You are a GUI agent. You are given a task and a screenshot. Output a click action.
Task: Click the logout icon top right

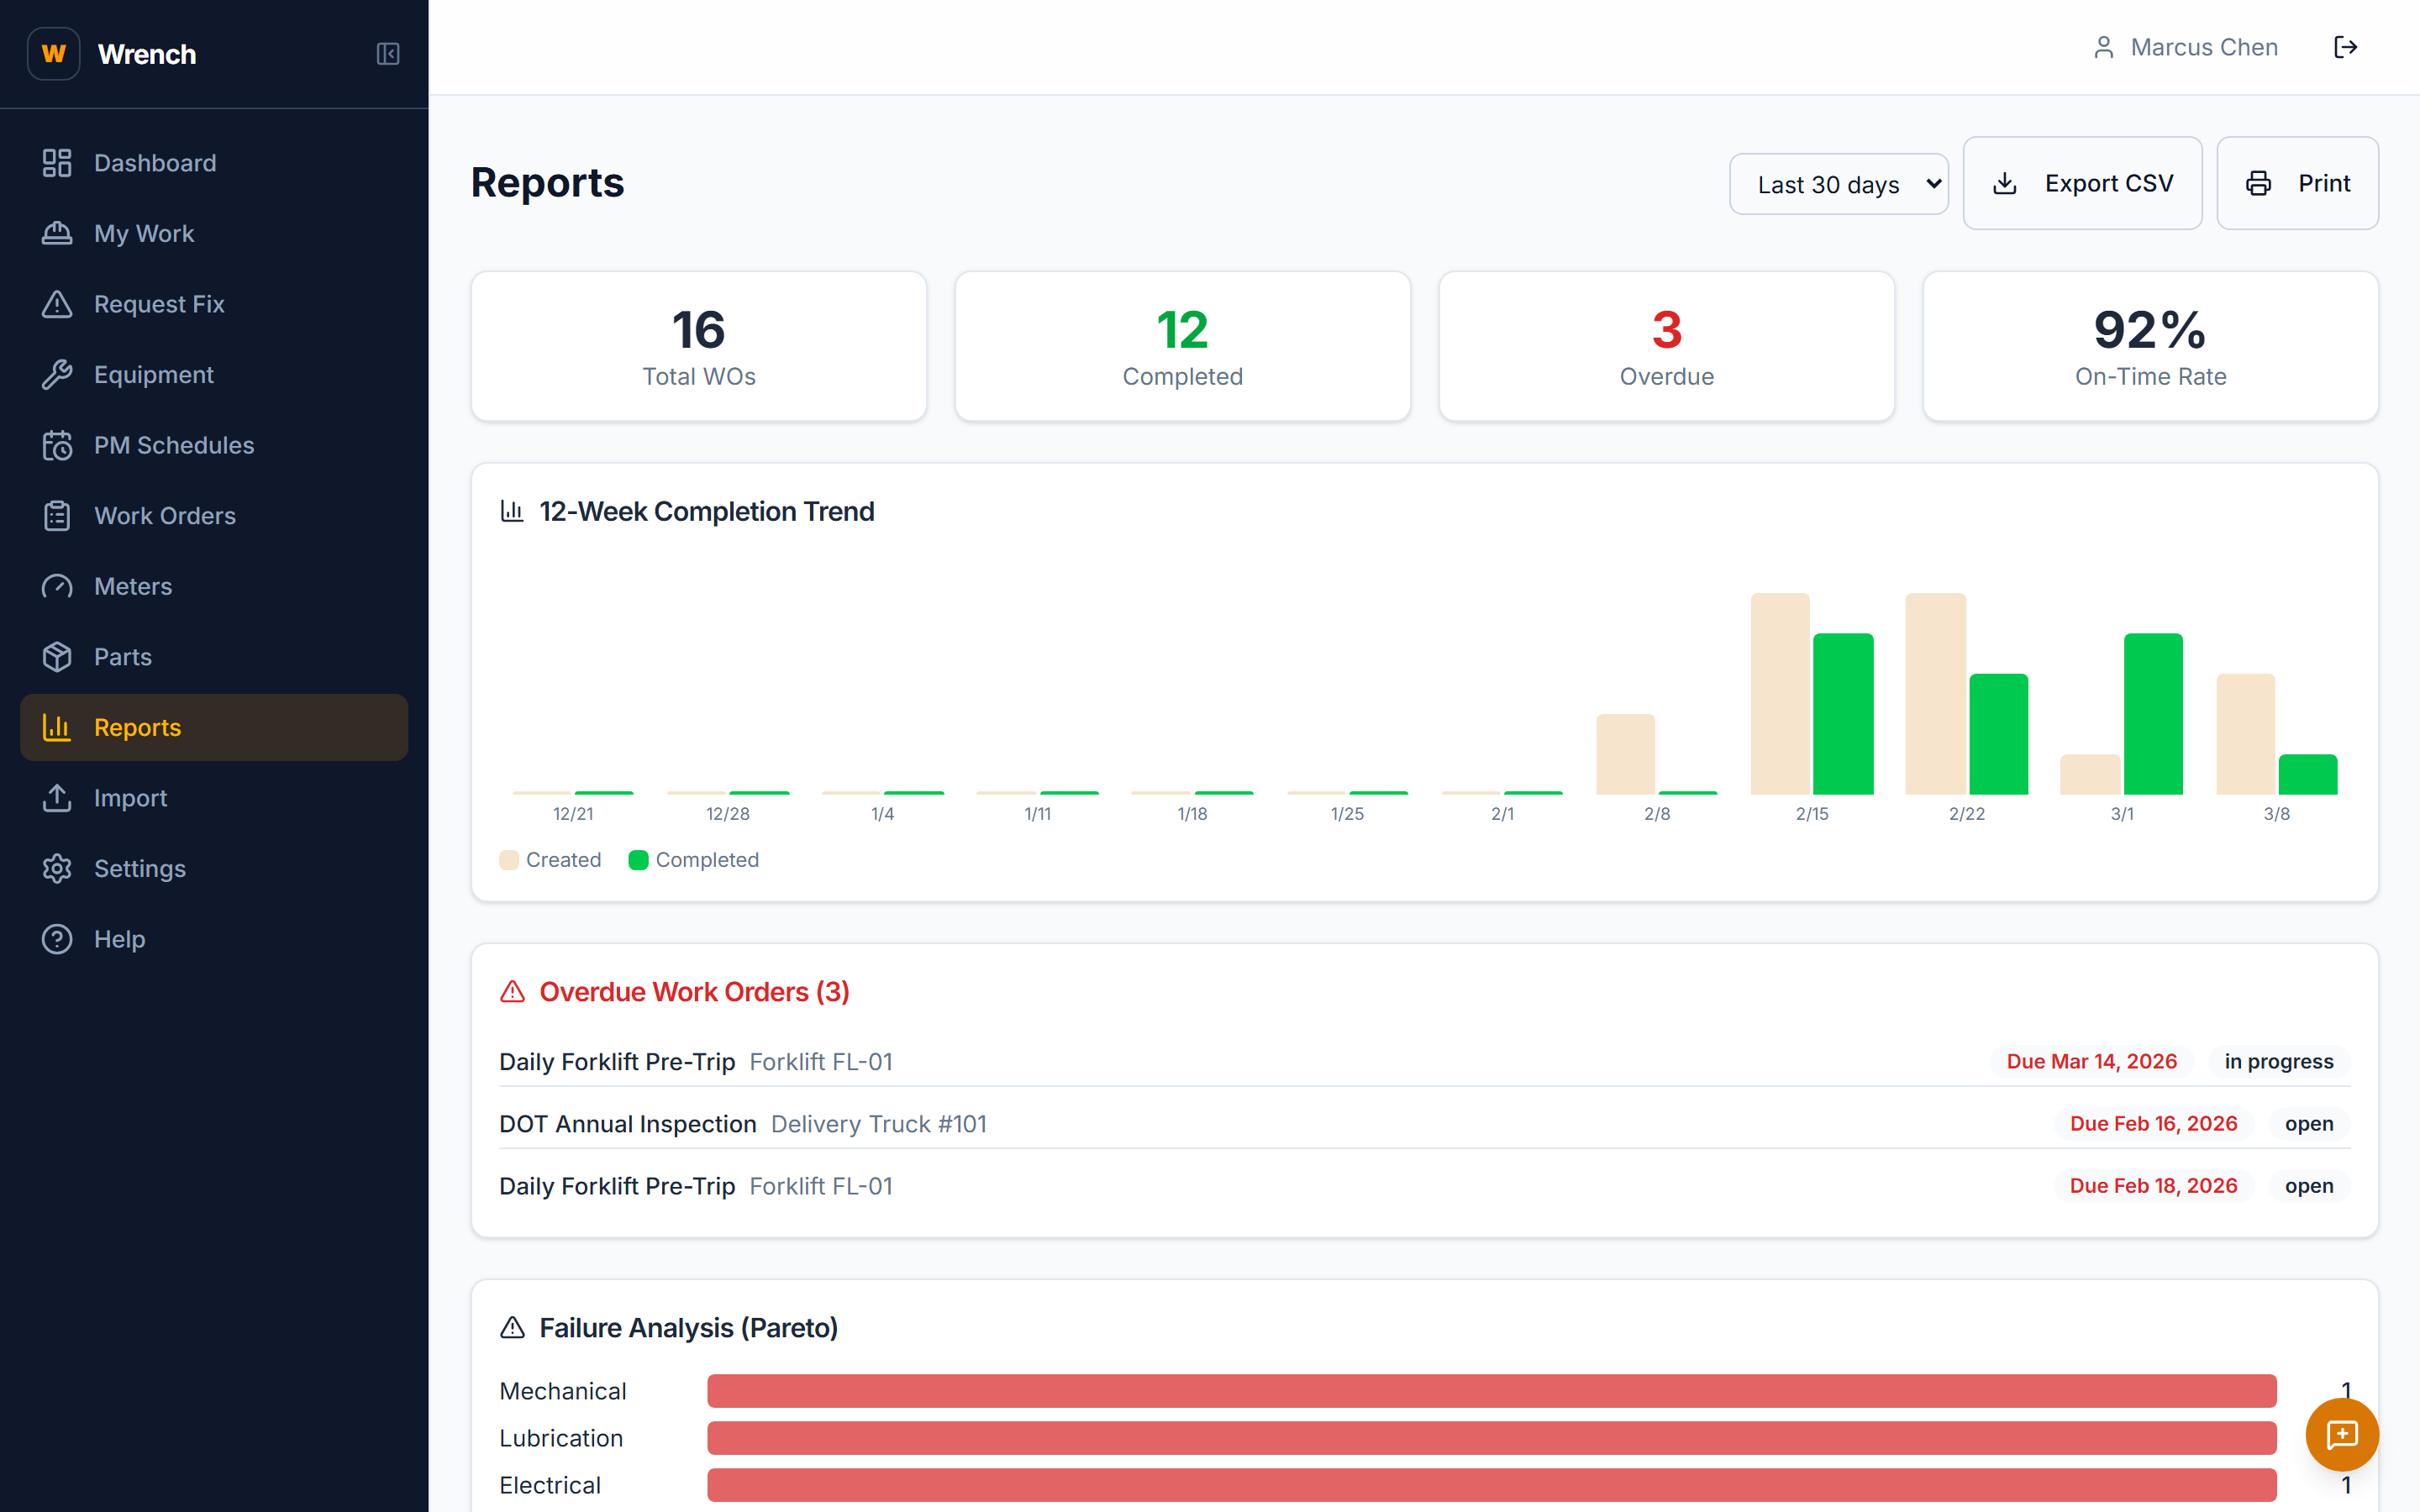2347,46
